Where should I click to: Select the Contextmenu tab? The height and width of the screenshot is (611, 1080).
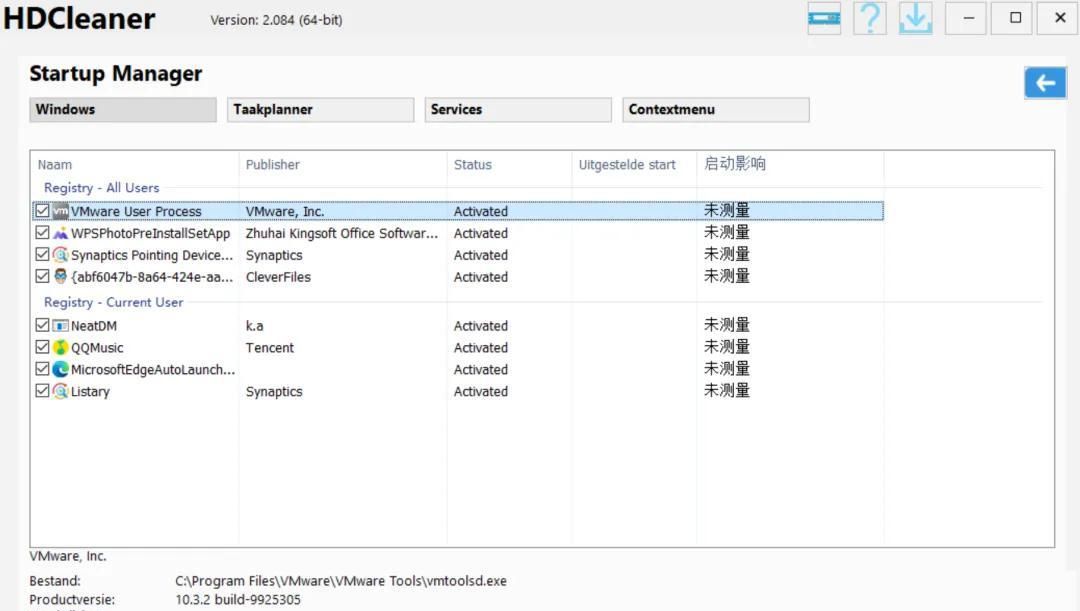pos(715,110)
